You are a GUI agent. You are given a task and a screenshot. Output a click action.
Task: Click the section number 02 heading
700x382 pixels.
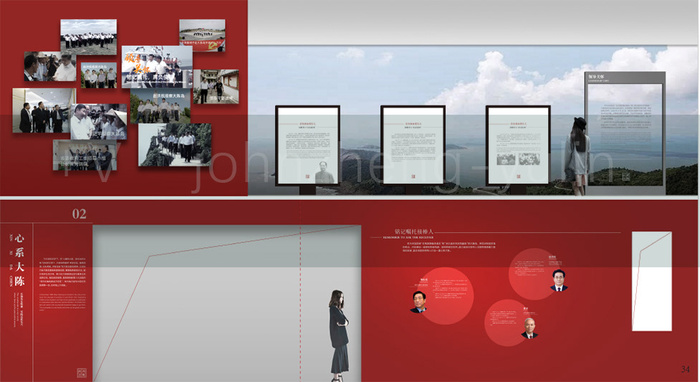pos(79,214)
